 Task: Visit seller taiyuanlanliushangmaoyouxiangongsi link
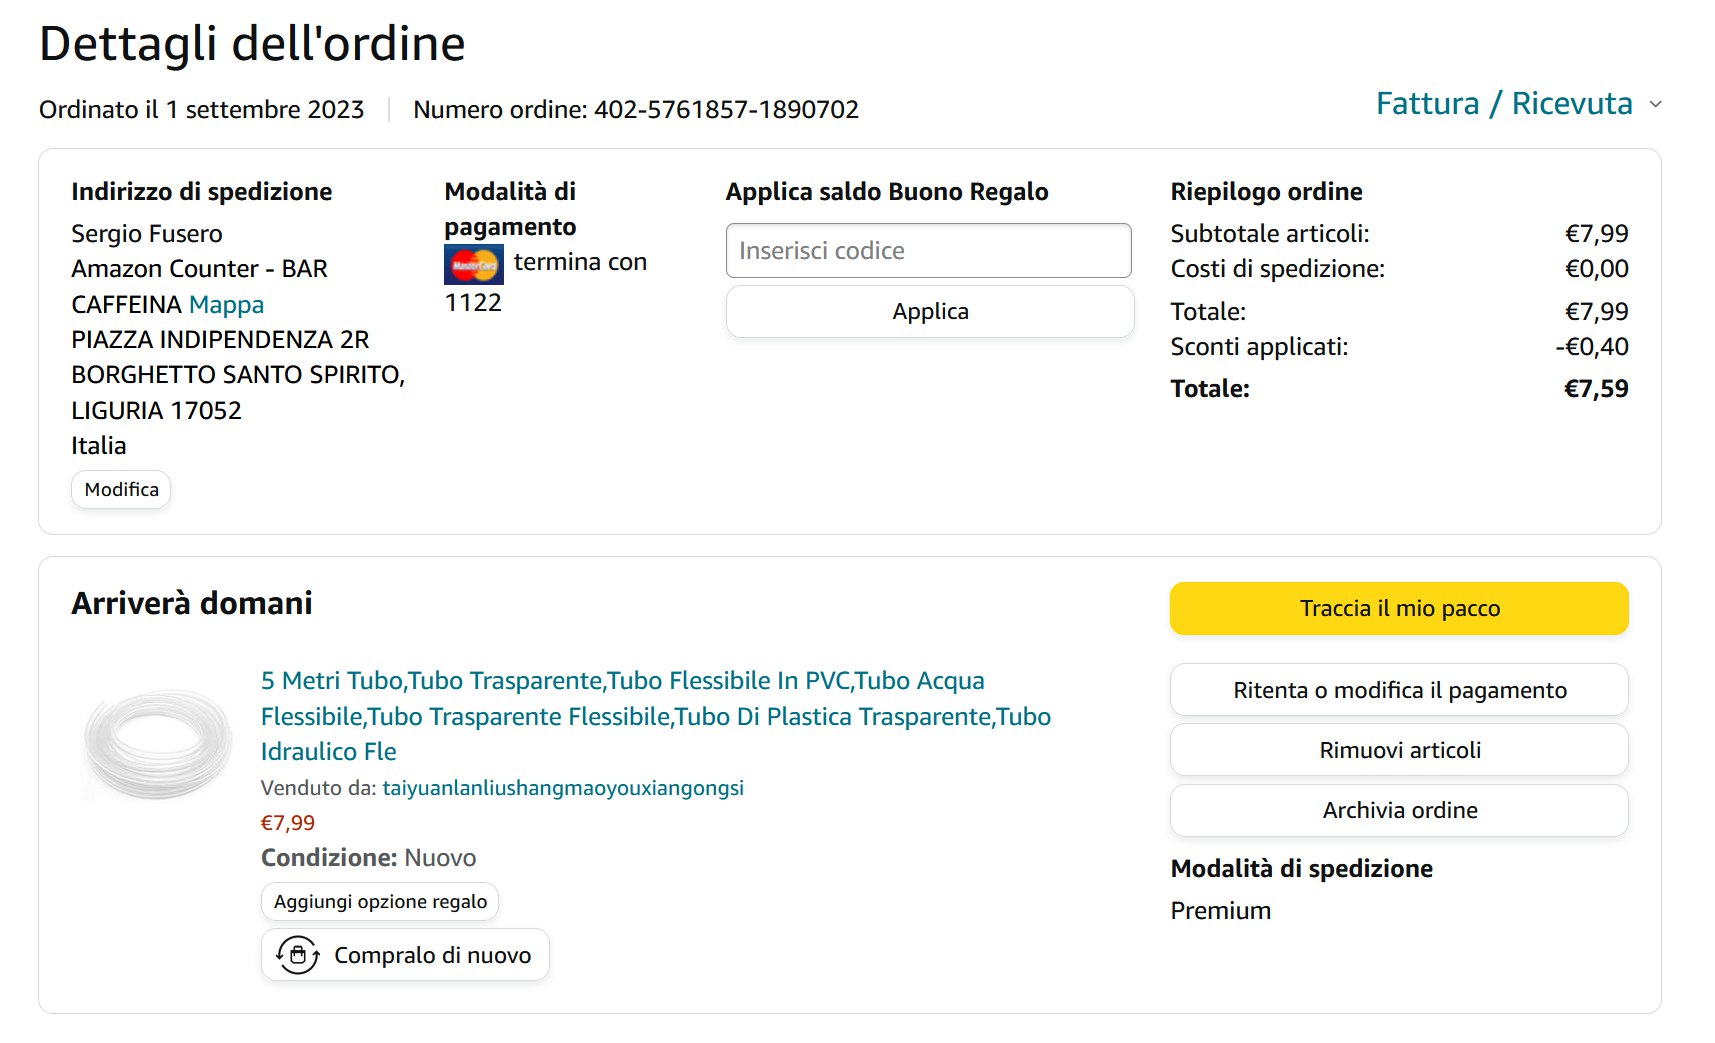click(x=562, y=788)
